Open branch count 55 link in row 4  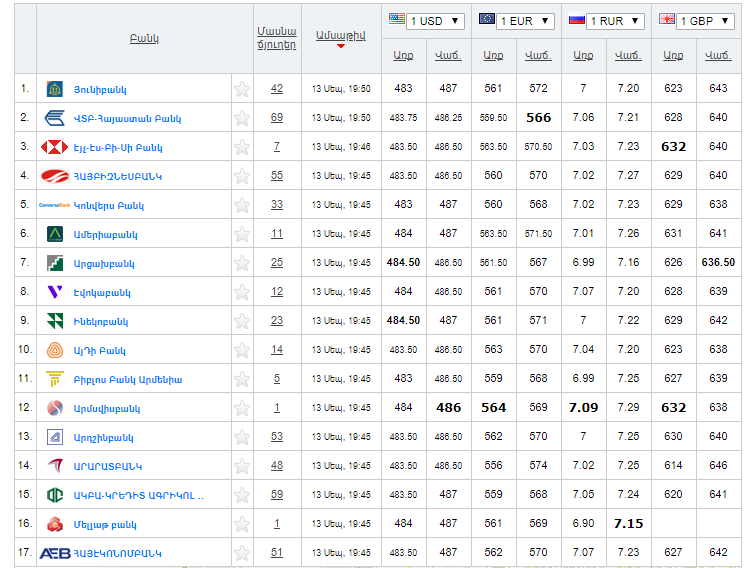[x=277, y=176]
